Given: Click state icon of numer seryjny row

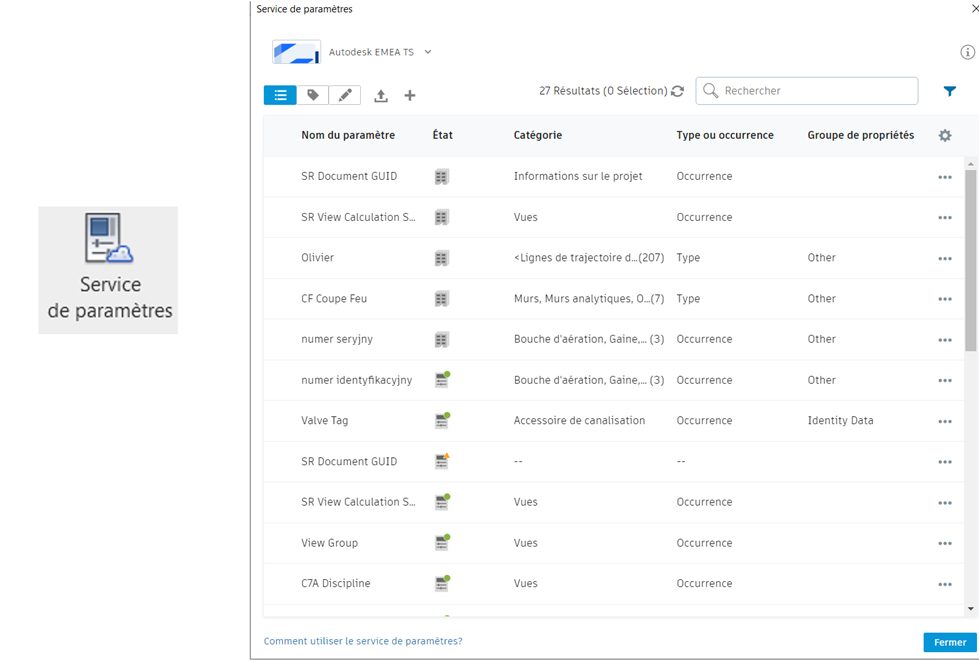Looking at the screenshot, I should point(441,340).
